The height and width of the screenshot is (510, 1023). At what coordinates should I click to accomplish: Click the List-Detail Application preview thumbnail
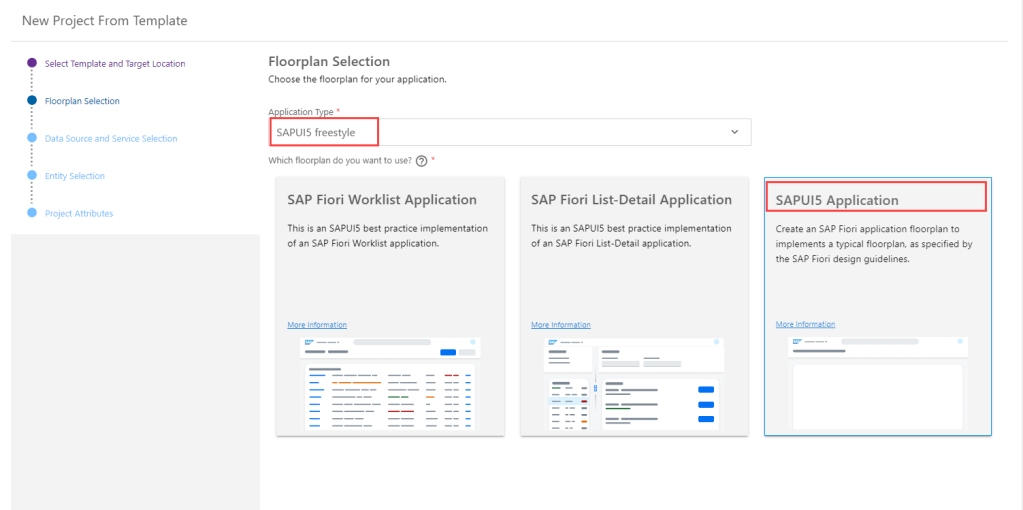pyautogui.click(x=634, y=384)
